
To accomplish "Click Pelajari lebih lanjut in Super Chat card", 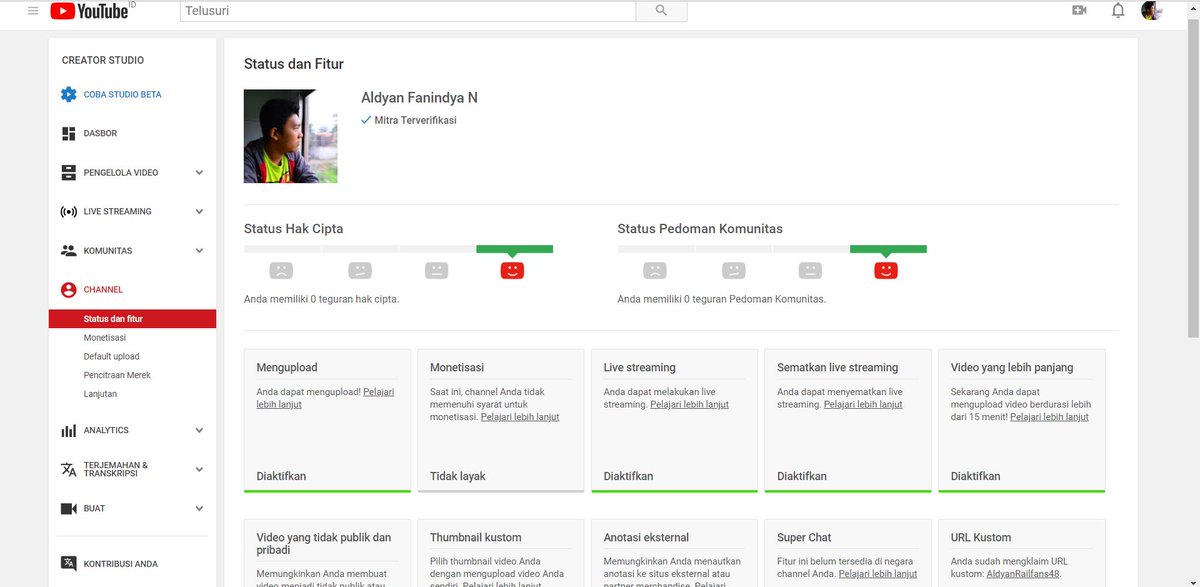I will tap(878, 574).
